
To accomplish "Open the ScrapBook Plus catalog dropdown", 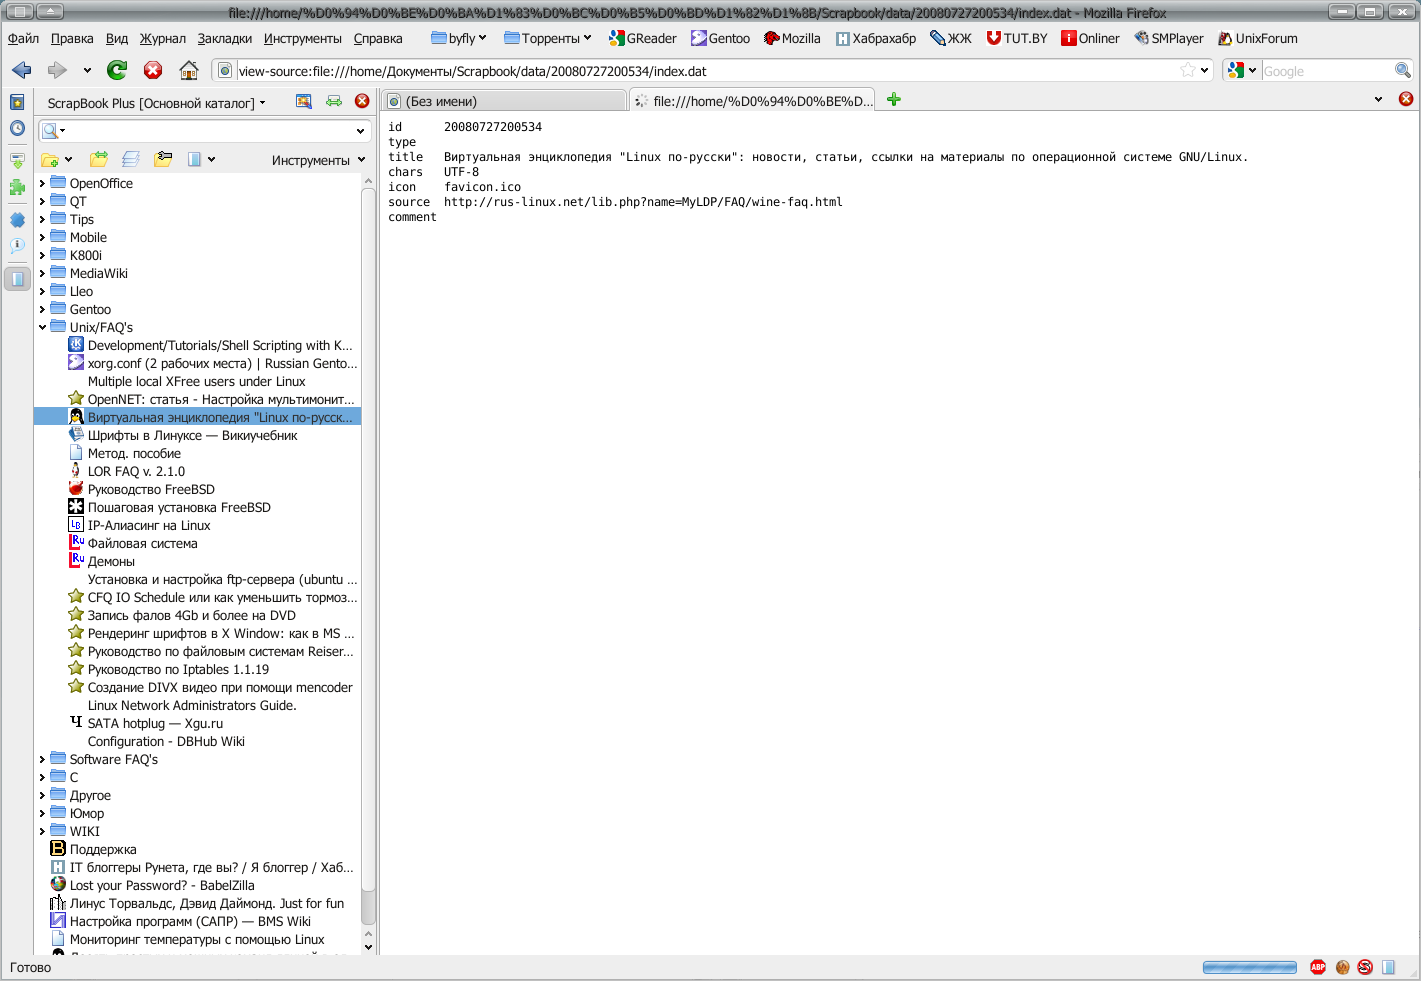I will [x=157, y=102].
